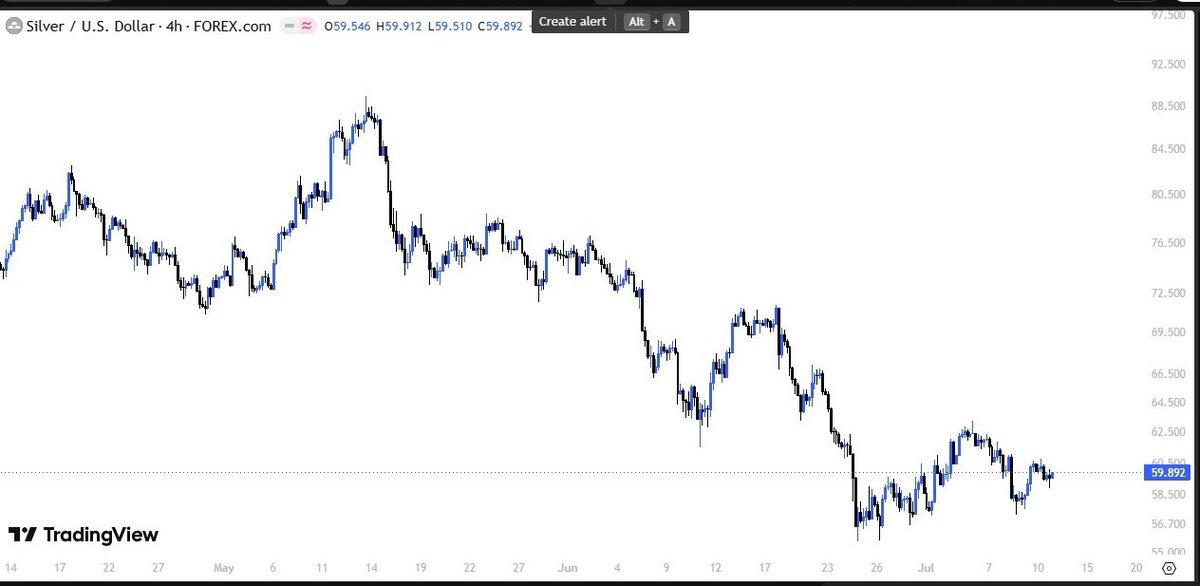
Task: Click date 19 on the time axis
Action: (x=419, y=568)
